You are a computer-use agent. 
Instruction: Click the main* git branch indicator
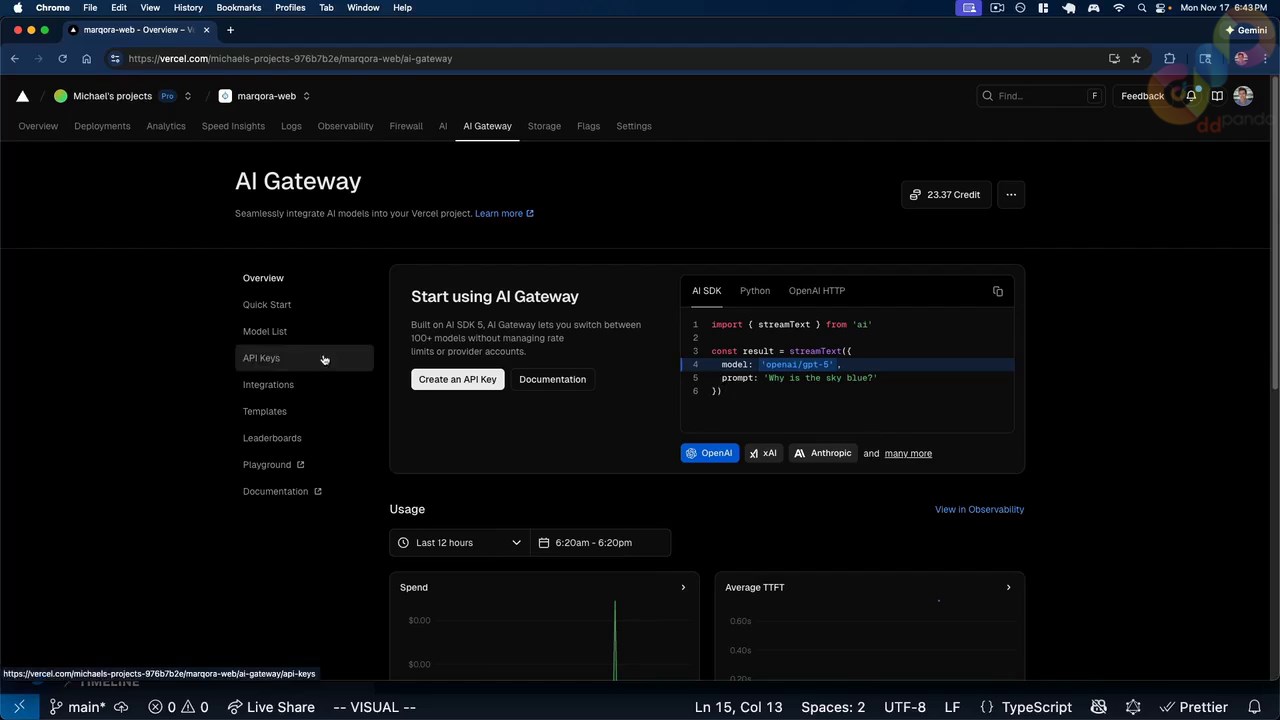click(x=78, y=707)
